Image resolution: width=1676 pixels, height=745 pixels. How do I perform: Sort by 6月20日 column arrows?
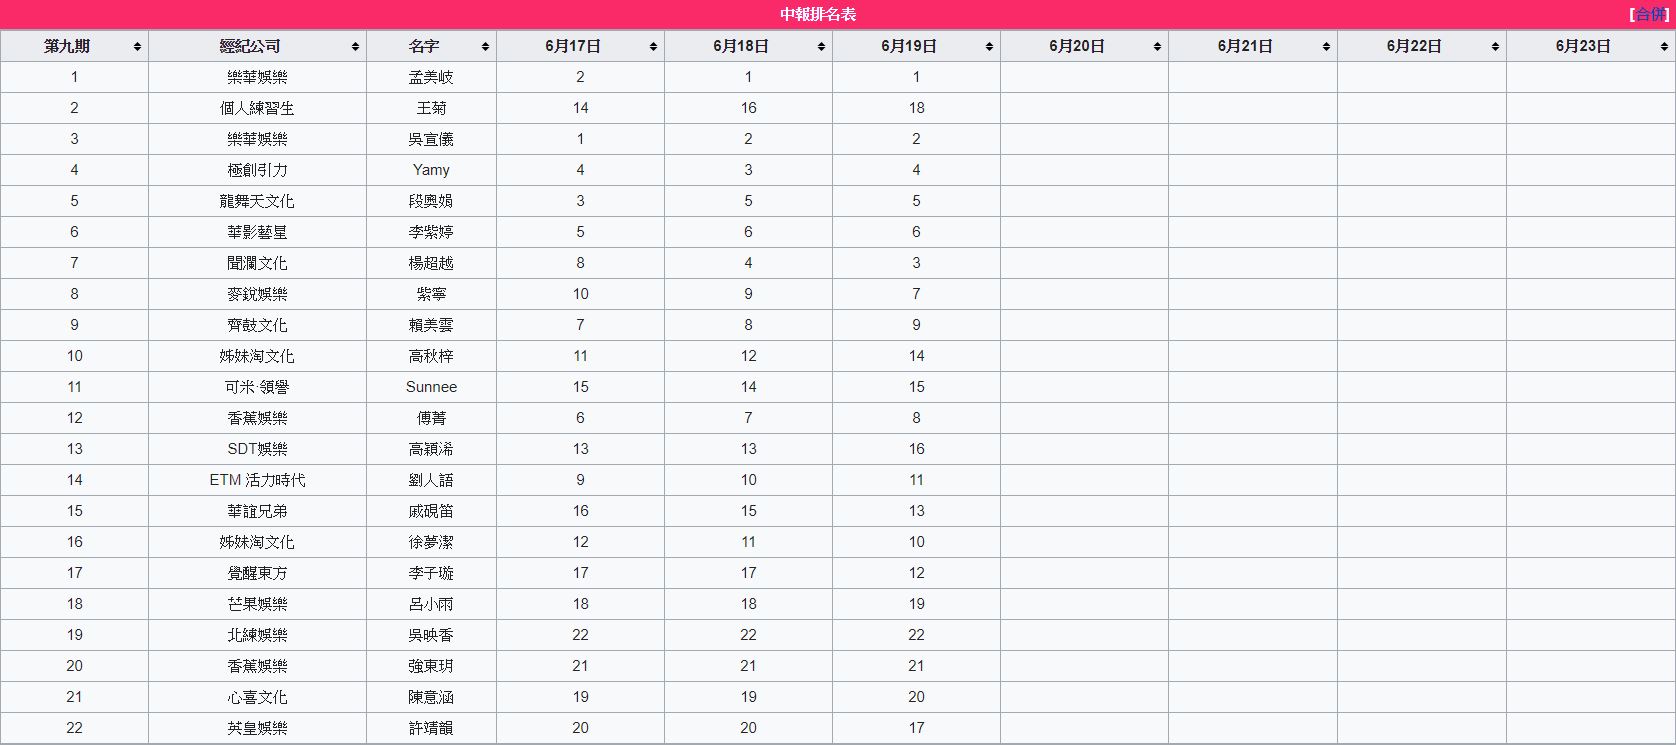click(x=1157, y=47)
